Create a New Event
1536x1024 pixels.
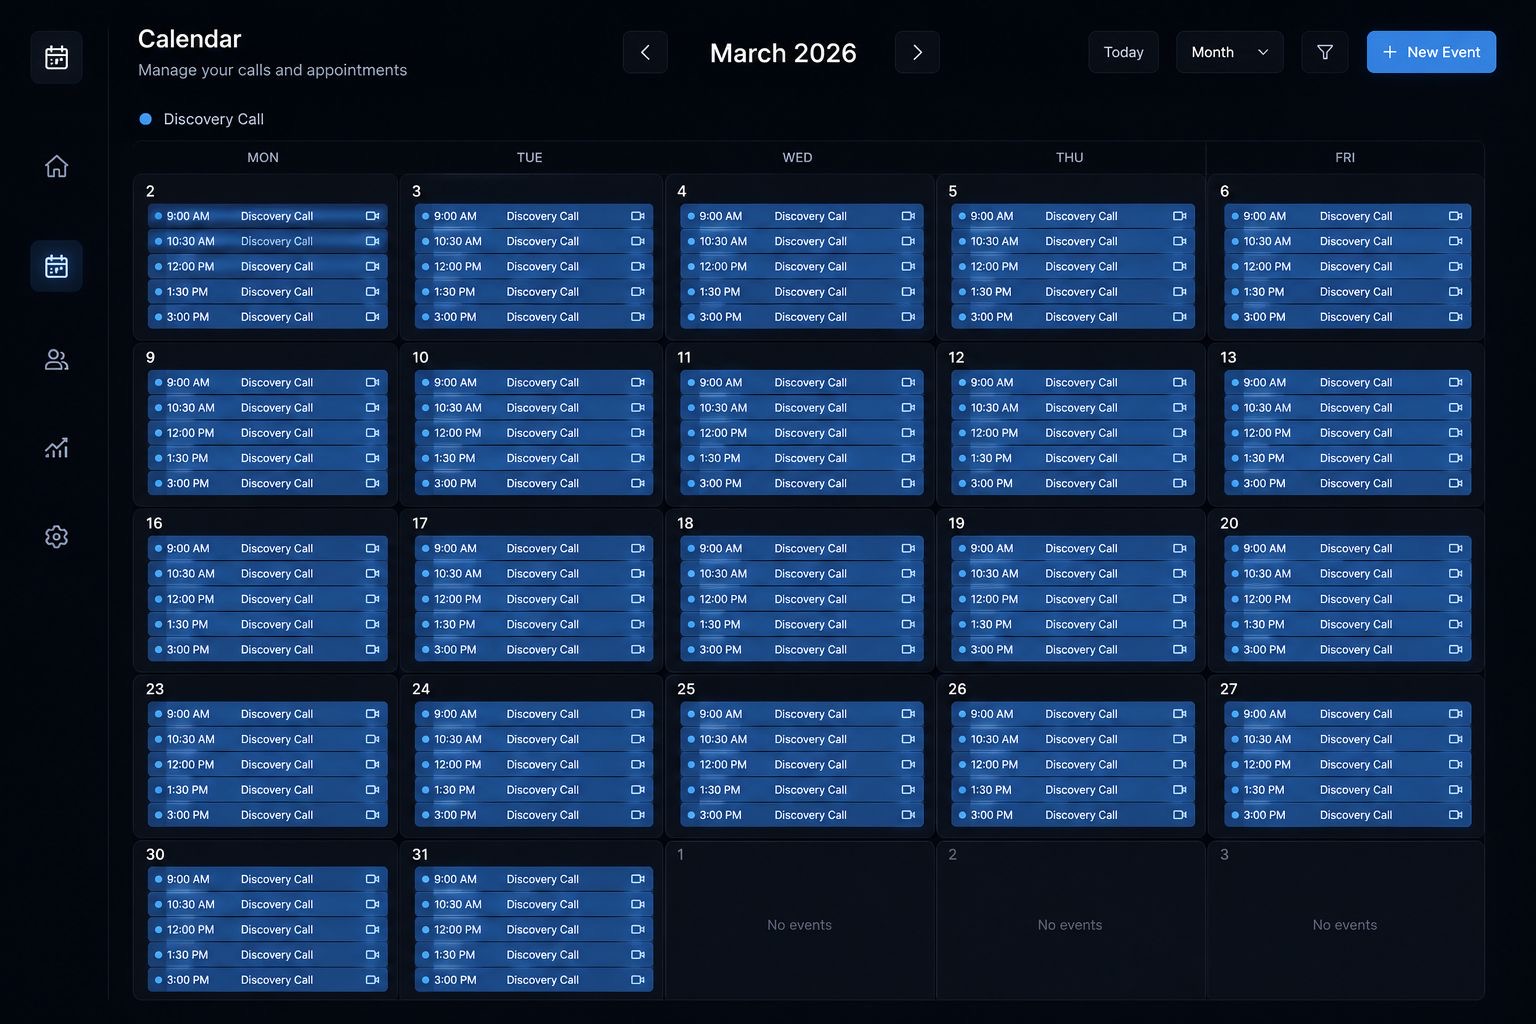1431,52
